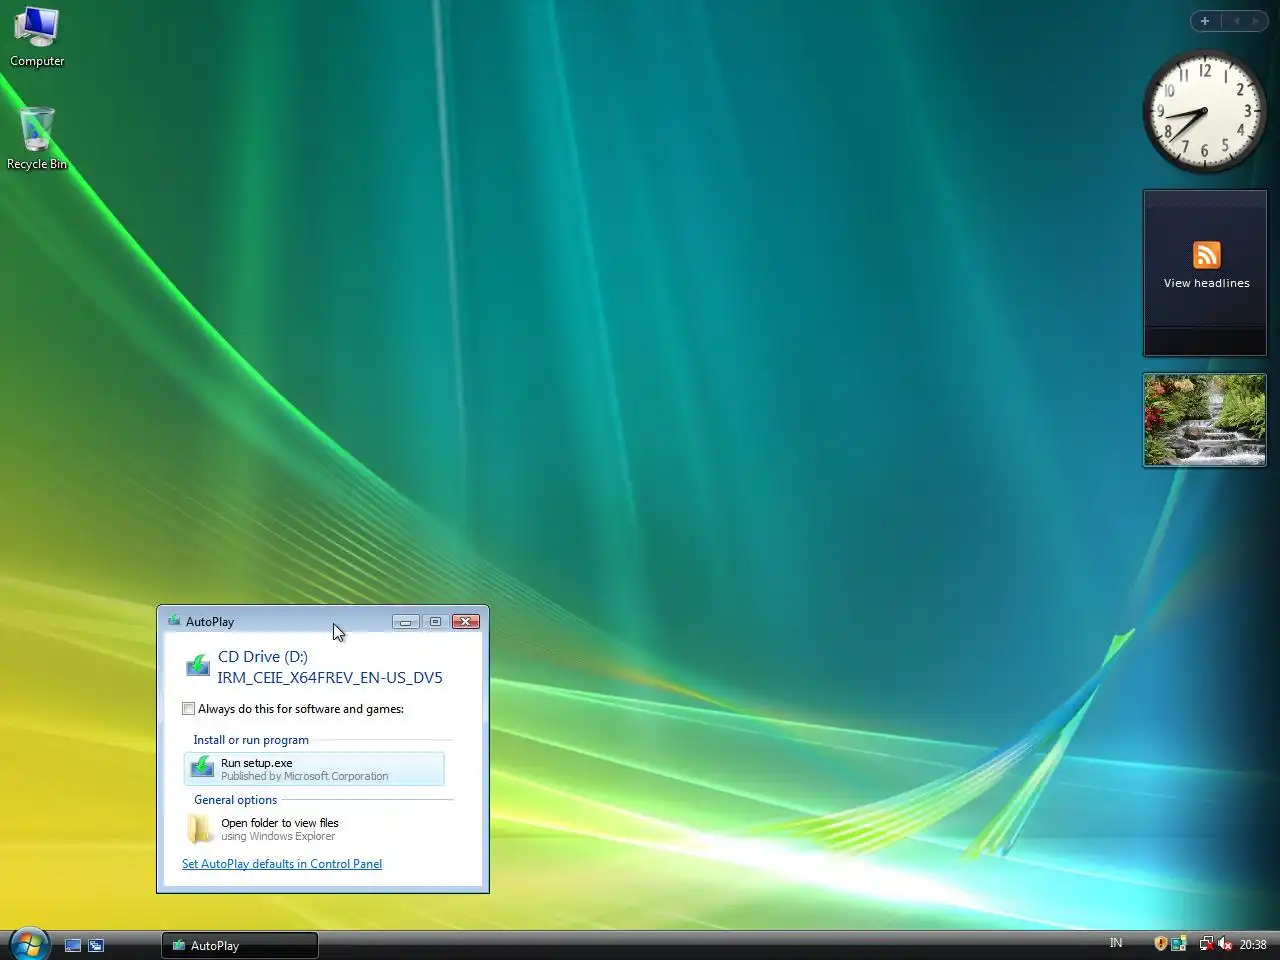Viewport: 1280px width, 960px height.
Task: Click the analog clock sidebar gadget
Action: [1204, 111]
